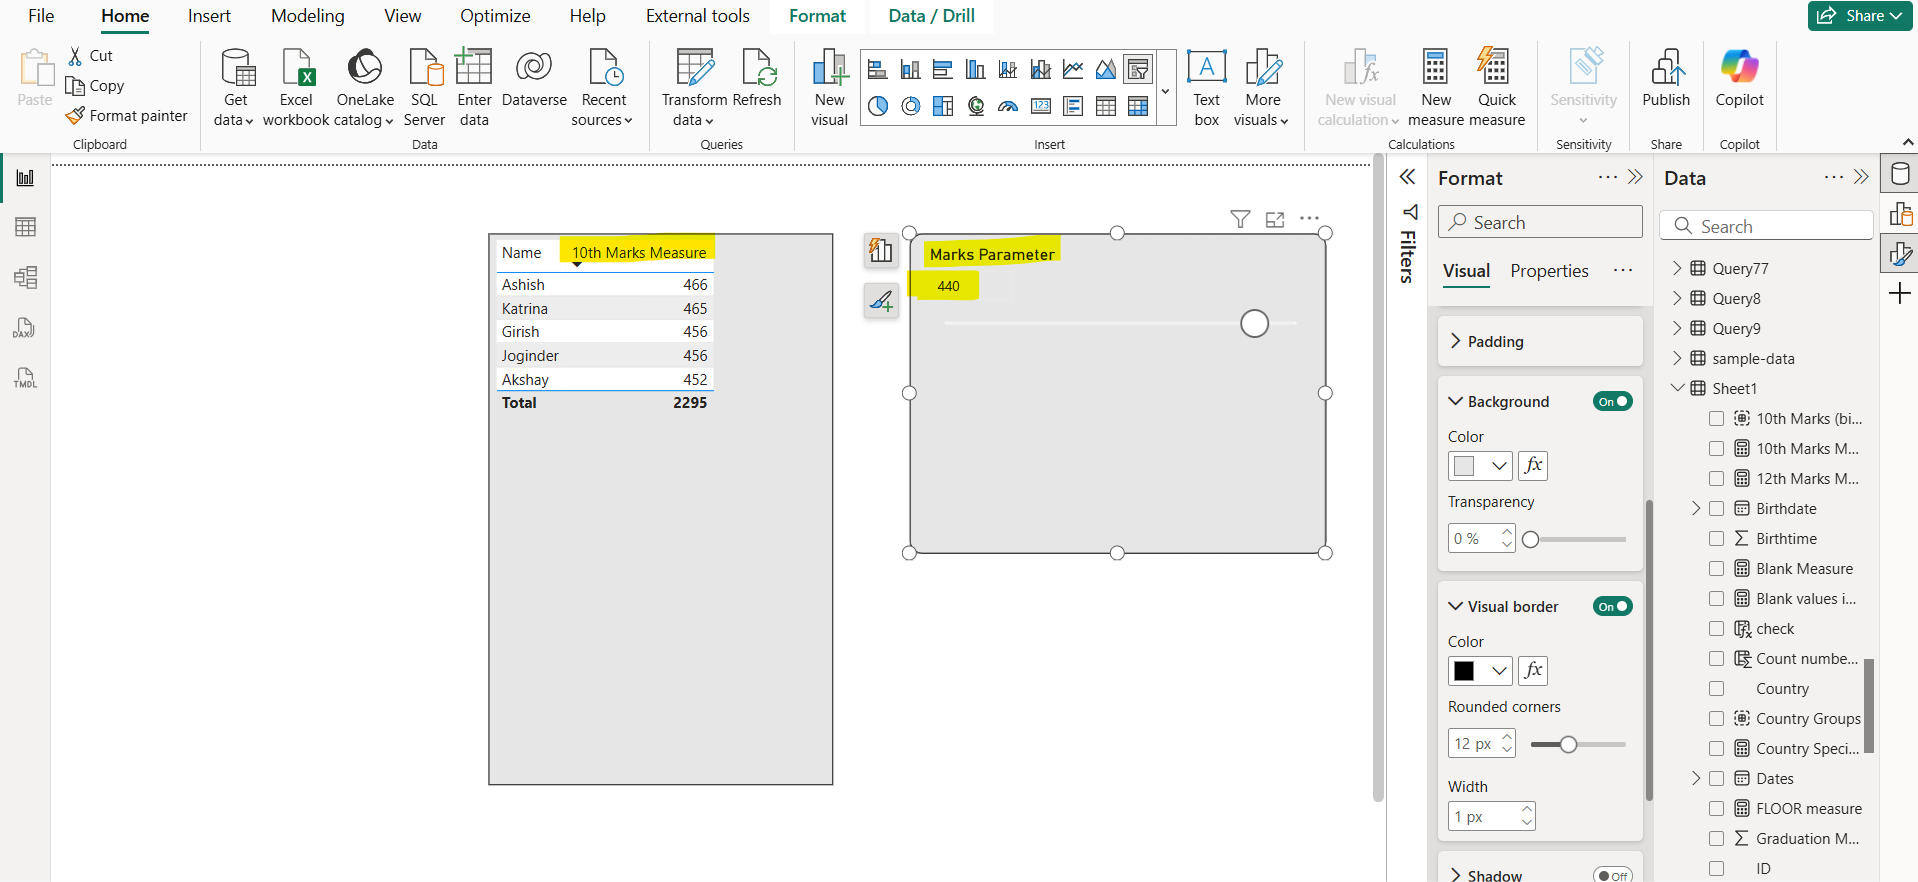
Task: Open the Modeling ribbon tab
Action: click(x=307, y=16)
